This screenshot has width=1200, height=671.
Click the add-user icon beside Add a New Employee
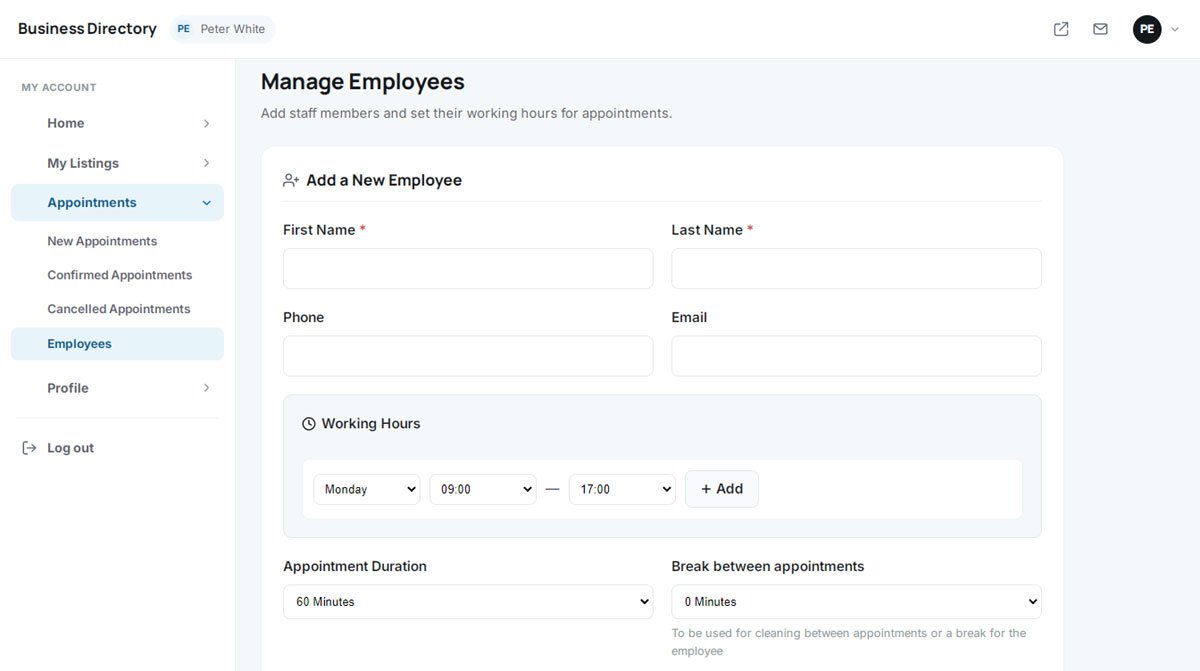pos(291,180)
